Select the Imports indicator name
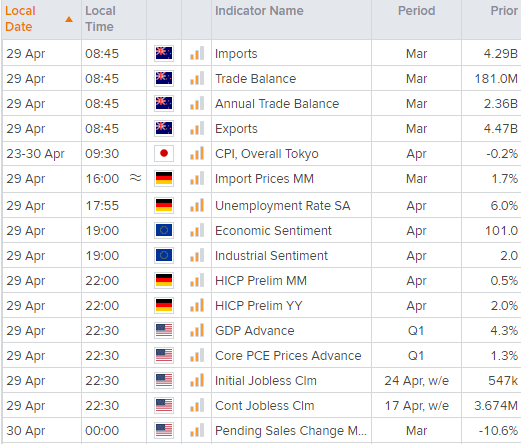 click(236, 54)
